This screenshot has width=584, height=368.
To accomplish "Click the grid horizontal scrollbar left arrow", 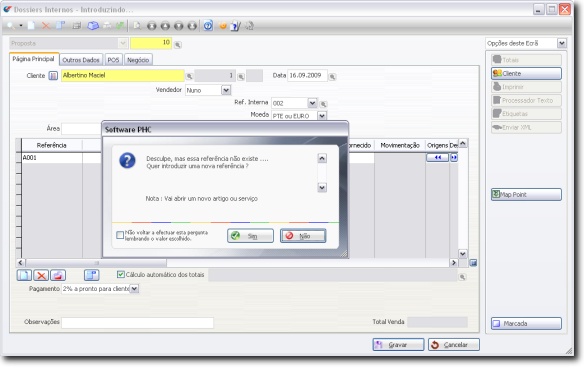I will [x=20, y=263].
